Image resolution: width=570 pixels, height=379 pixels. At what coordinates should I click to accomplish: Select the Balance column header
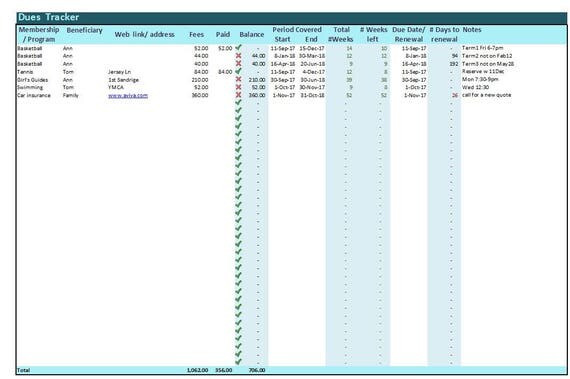[252, 35]
